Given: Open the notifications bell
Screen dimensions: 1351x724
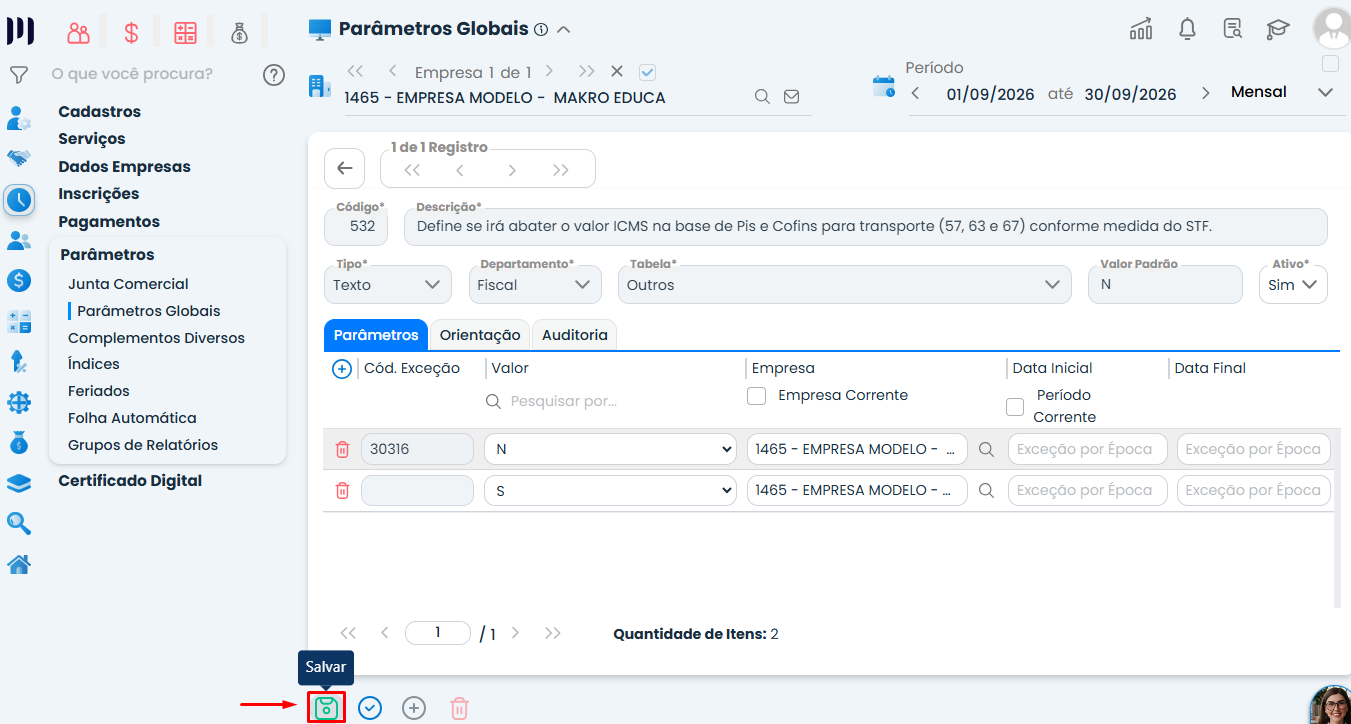Looking at the screenshot, I should point(1187,29).
